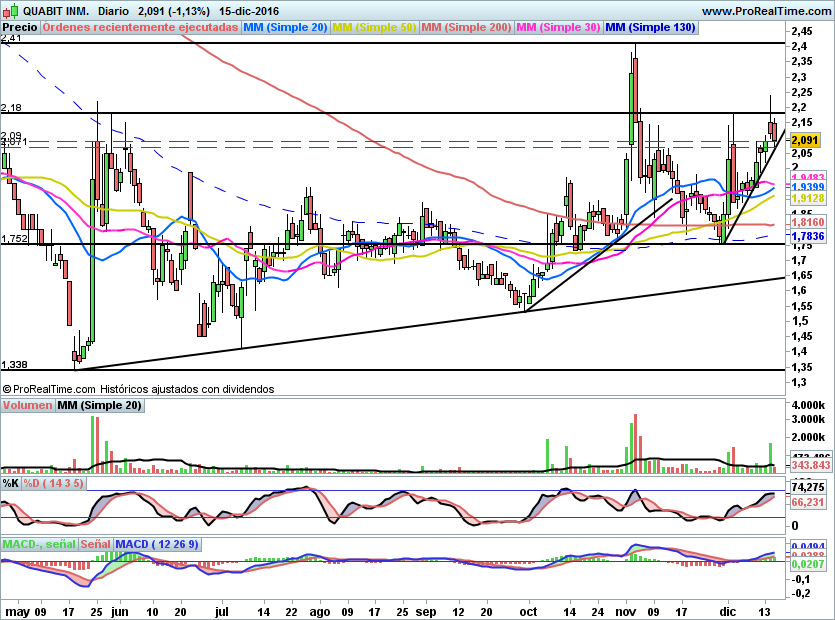Image resolution: width=835 pixels, height=620 pixels.
Task: Select the MACD ( 12 26 9) label
Action: click(x=157, y=544)
